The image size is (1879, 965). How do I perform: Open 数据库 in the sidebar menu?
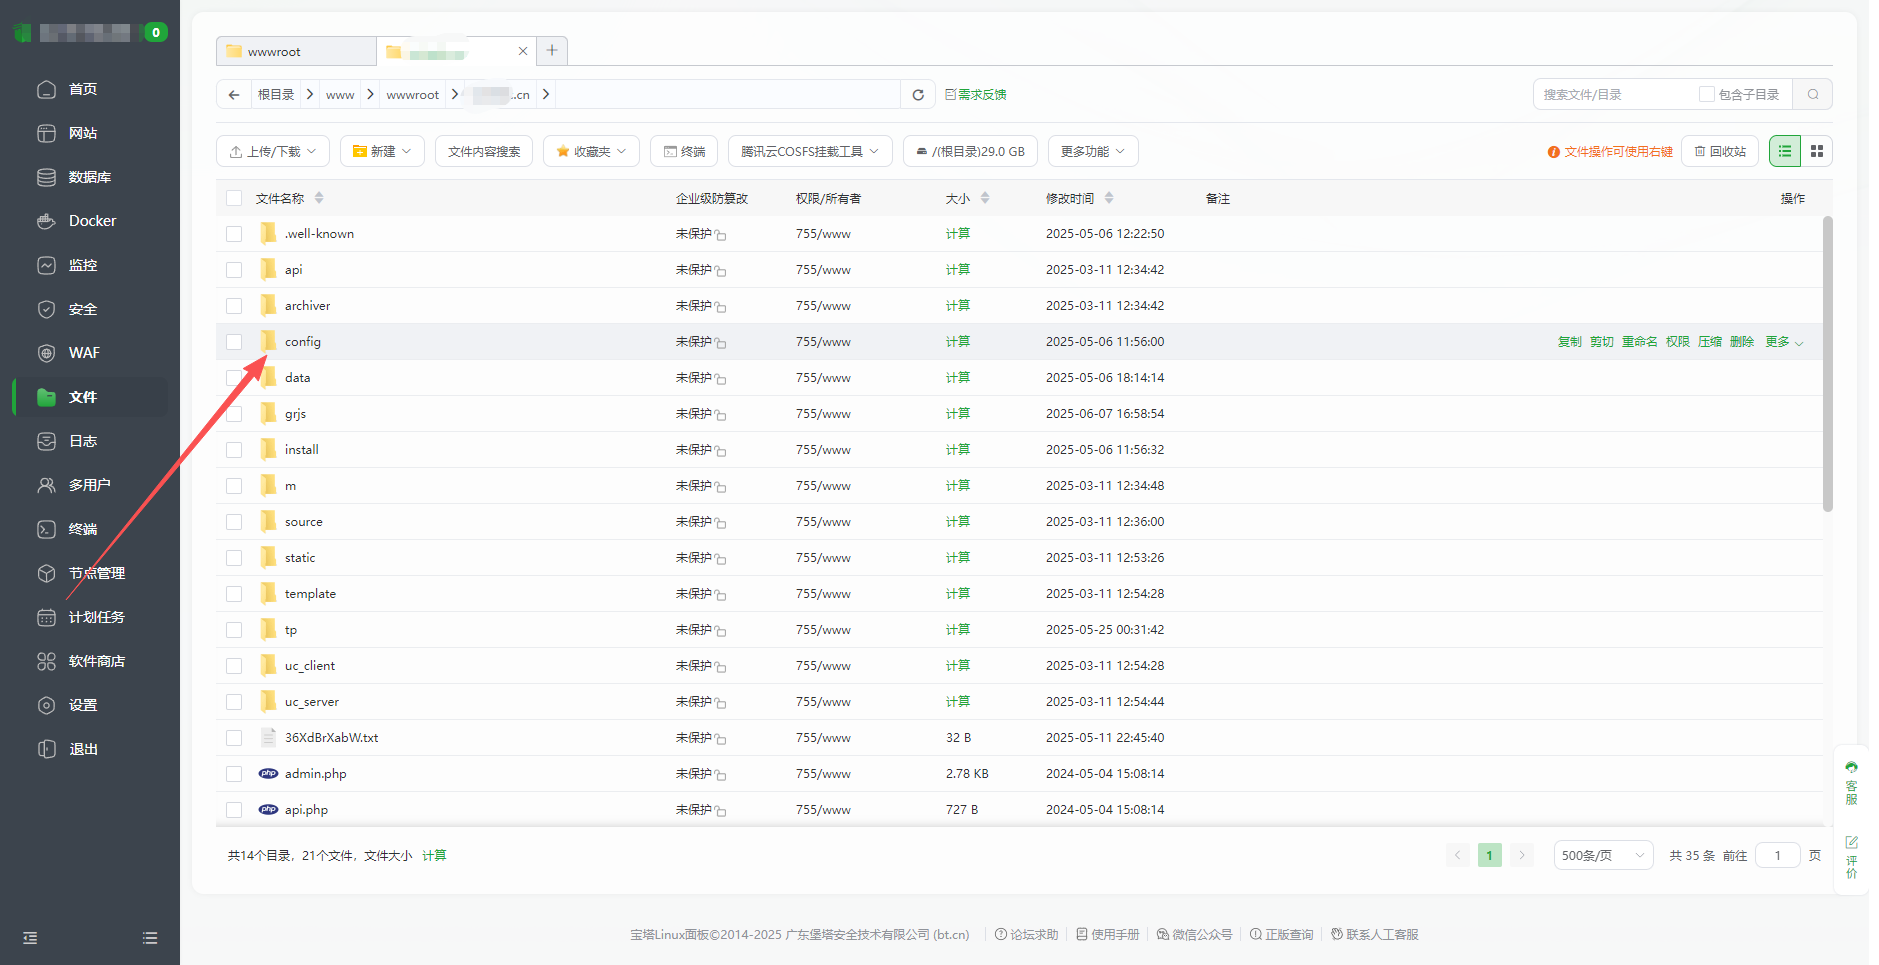point(89,177)
